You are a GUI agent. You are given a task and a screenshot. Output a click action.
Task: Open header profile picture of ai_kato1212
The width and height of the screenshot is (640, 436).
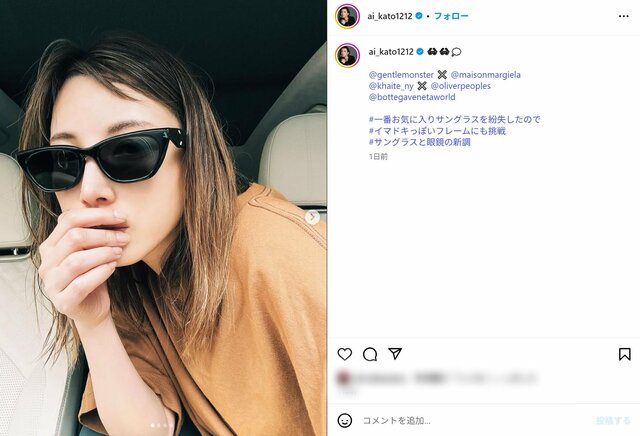(347, 16)
